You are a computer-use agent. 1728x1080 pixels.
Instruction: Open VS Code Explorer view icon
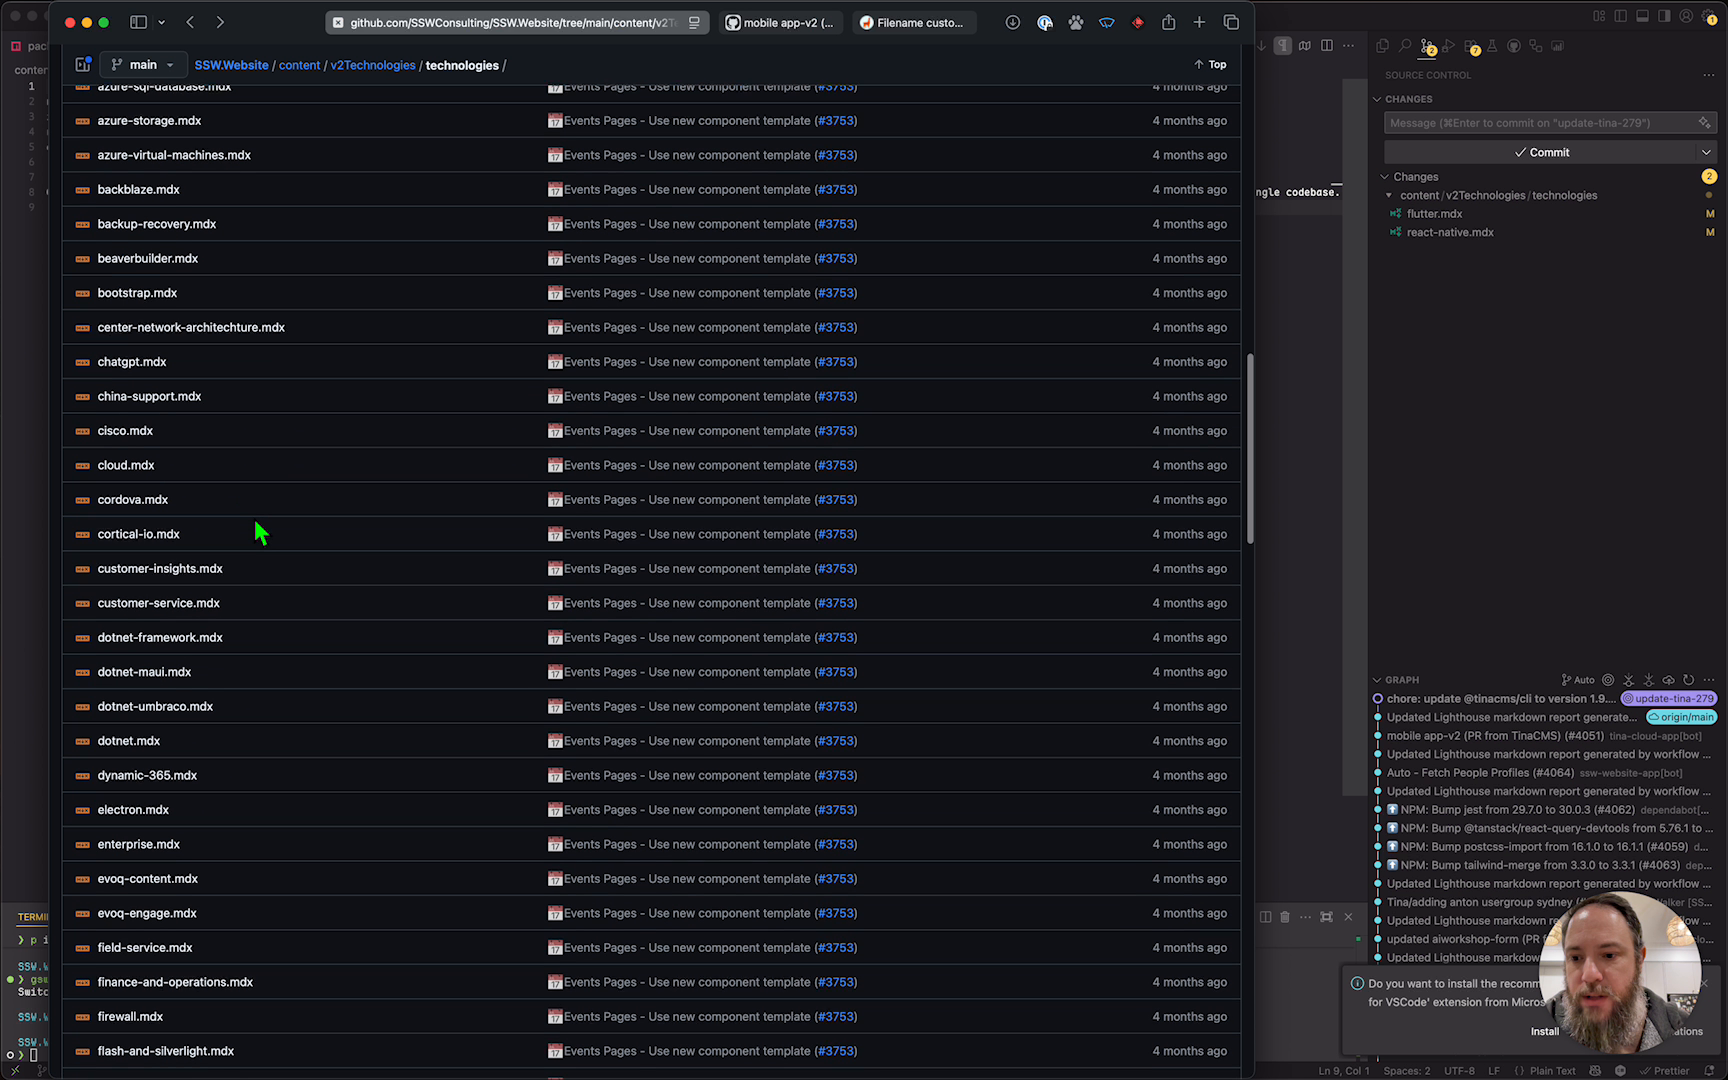tap(1382, 46)
